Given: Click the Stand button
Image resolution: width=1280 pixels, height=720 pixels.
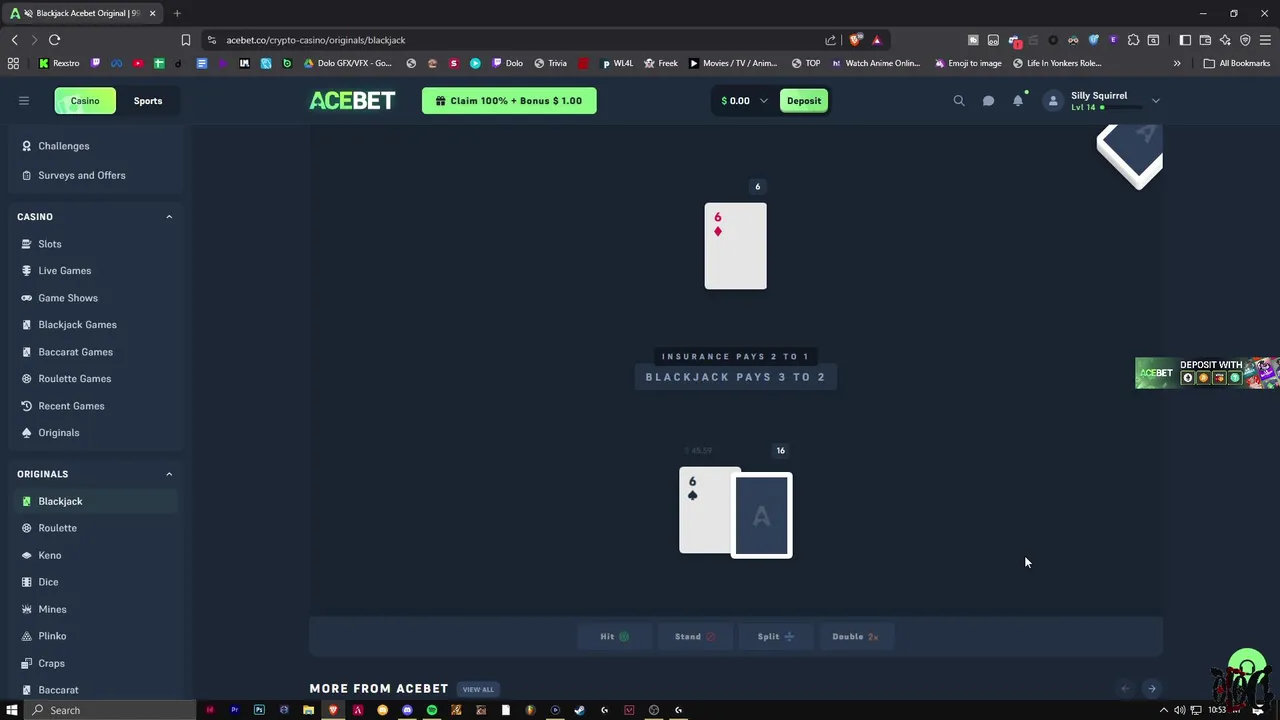Looking at the screenshot, I should (x=695, y=637).
